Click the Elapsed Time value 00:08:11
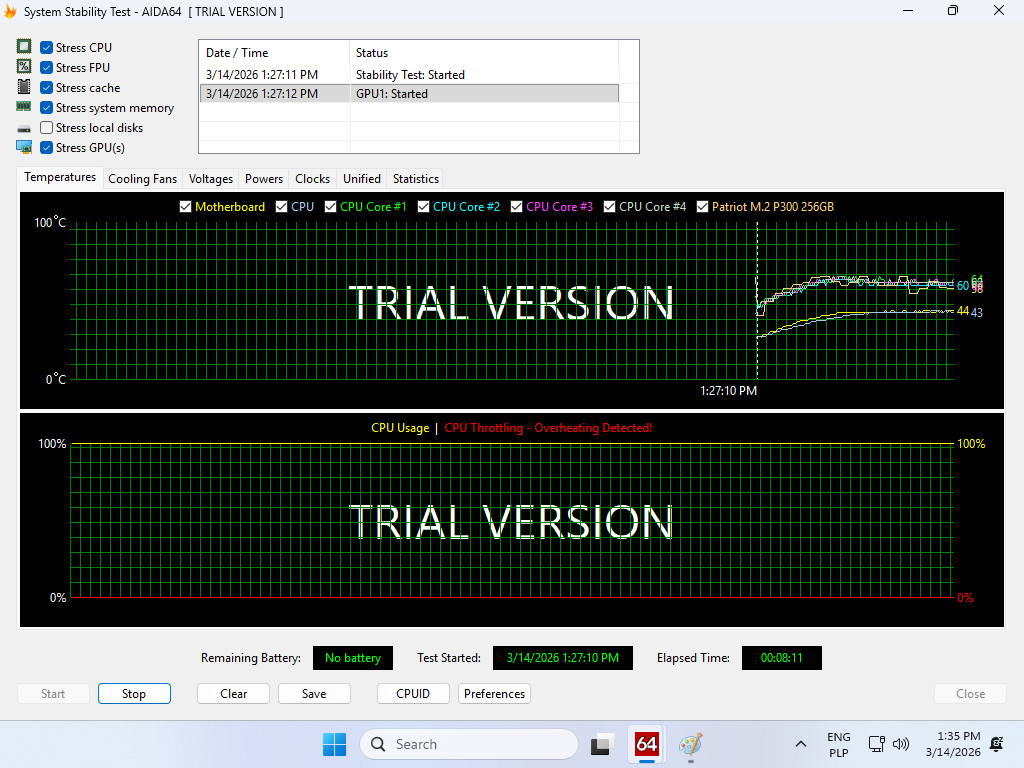 coord(782,658)
